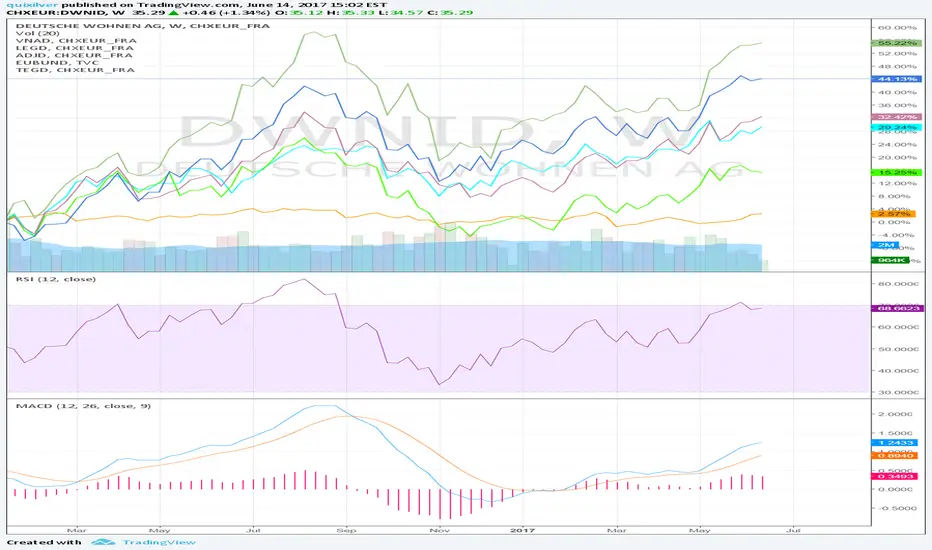Select the TEGD, CHXEUR_FRA legend entry
This screenshot has height=550, width=932.
tap(75, 70)
